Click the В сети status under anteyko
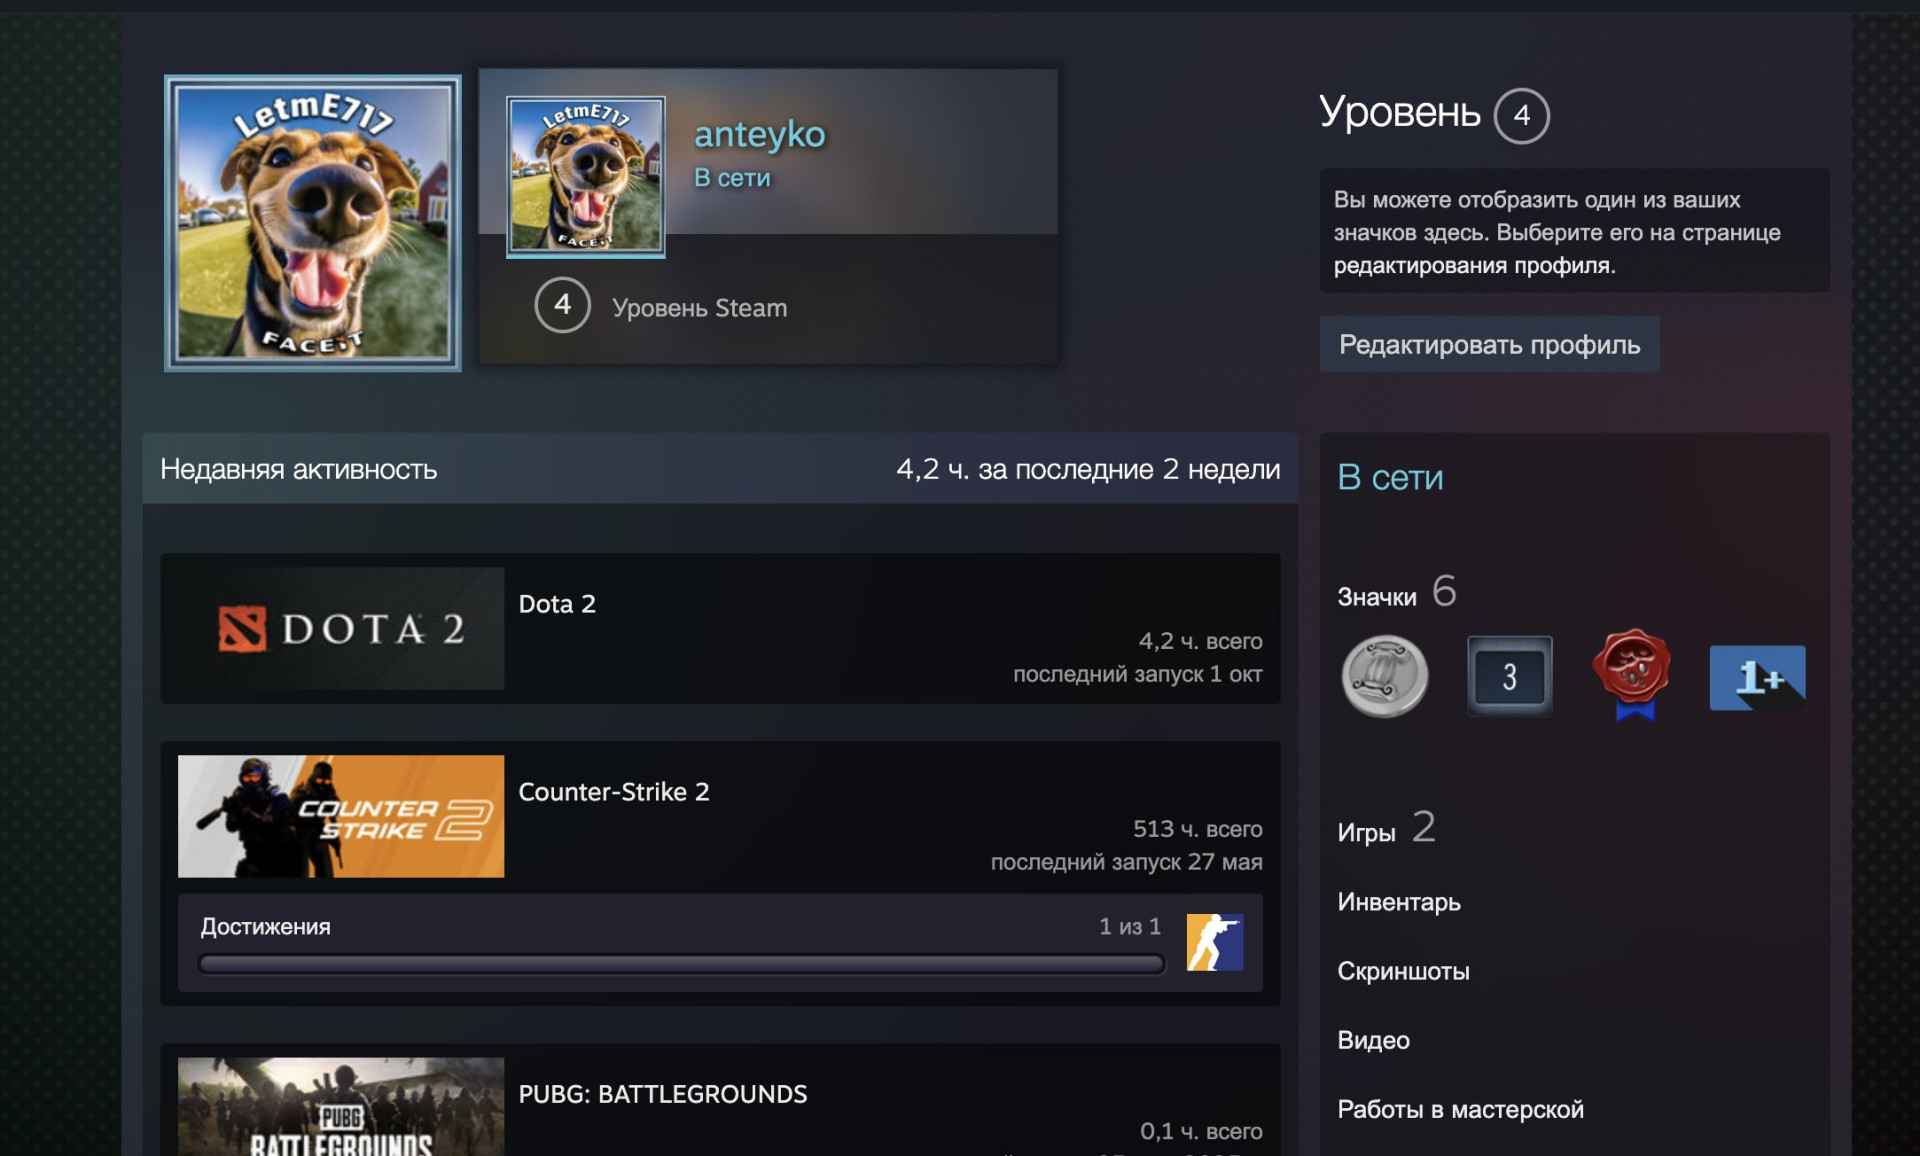This screenshot has width=1920, height=1156. tap(732, 178)
